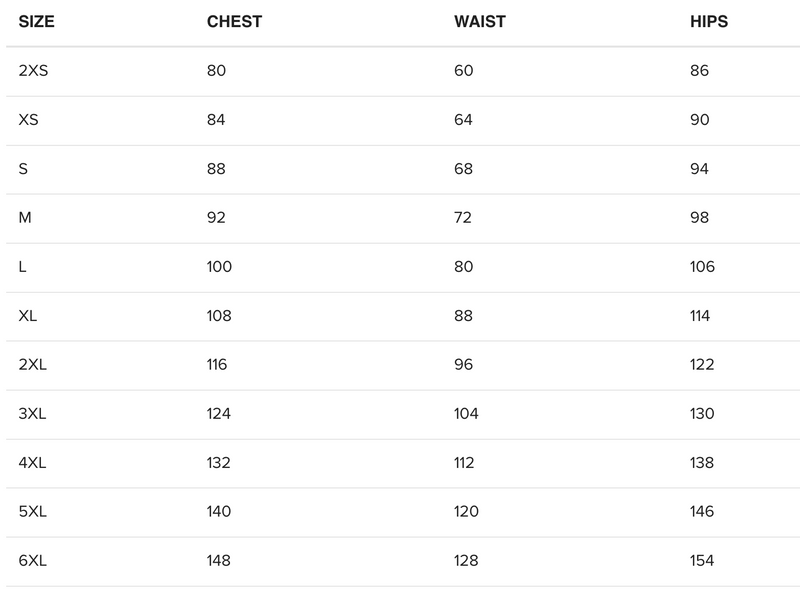Click the HIPS column header
The width and height of the screenshot is (800, 598).
click(709, 22)
